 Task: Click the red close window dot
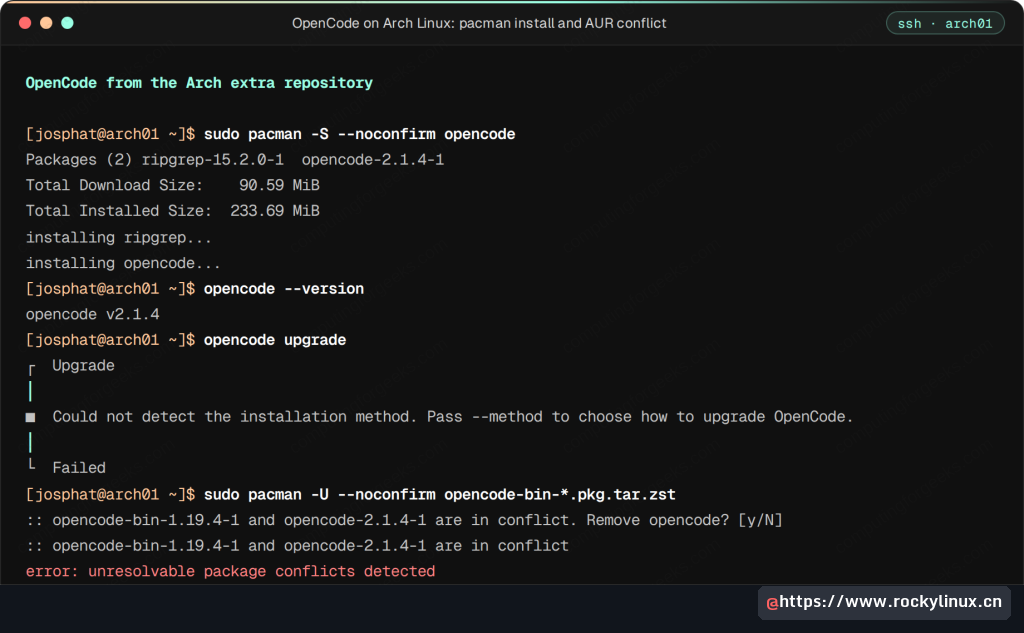[x=25, y=23]
